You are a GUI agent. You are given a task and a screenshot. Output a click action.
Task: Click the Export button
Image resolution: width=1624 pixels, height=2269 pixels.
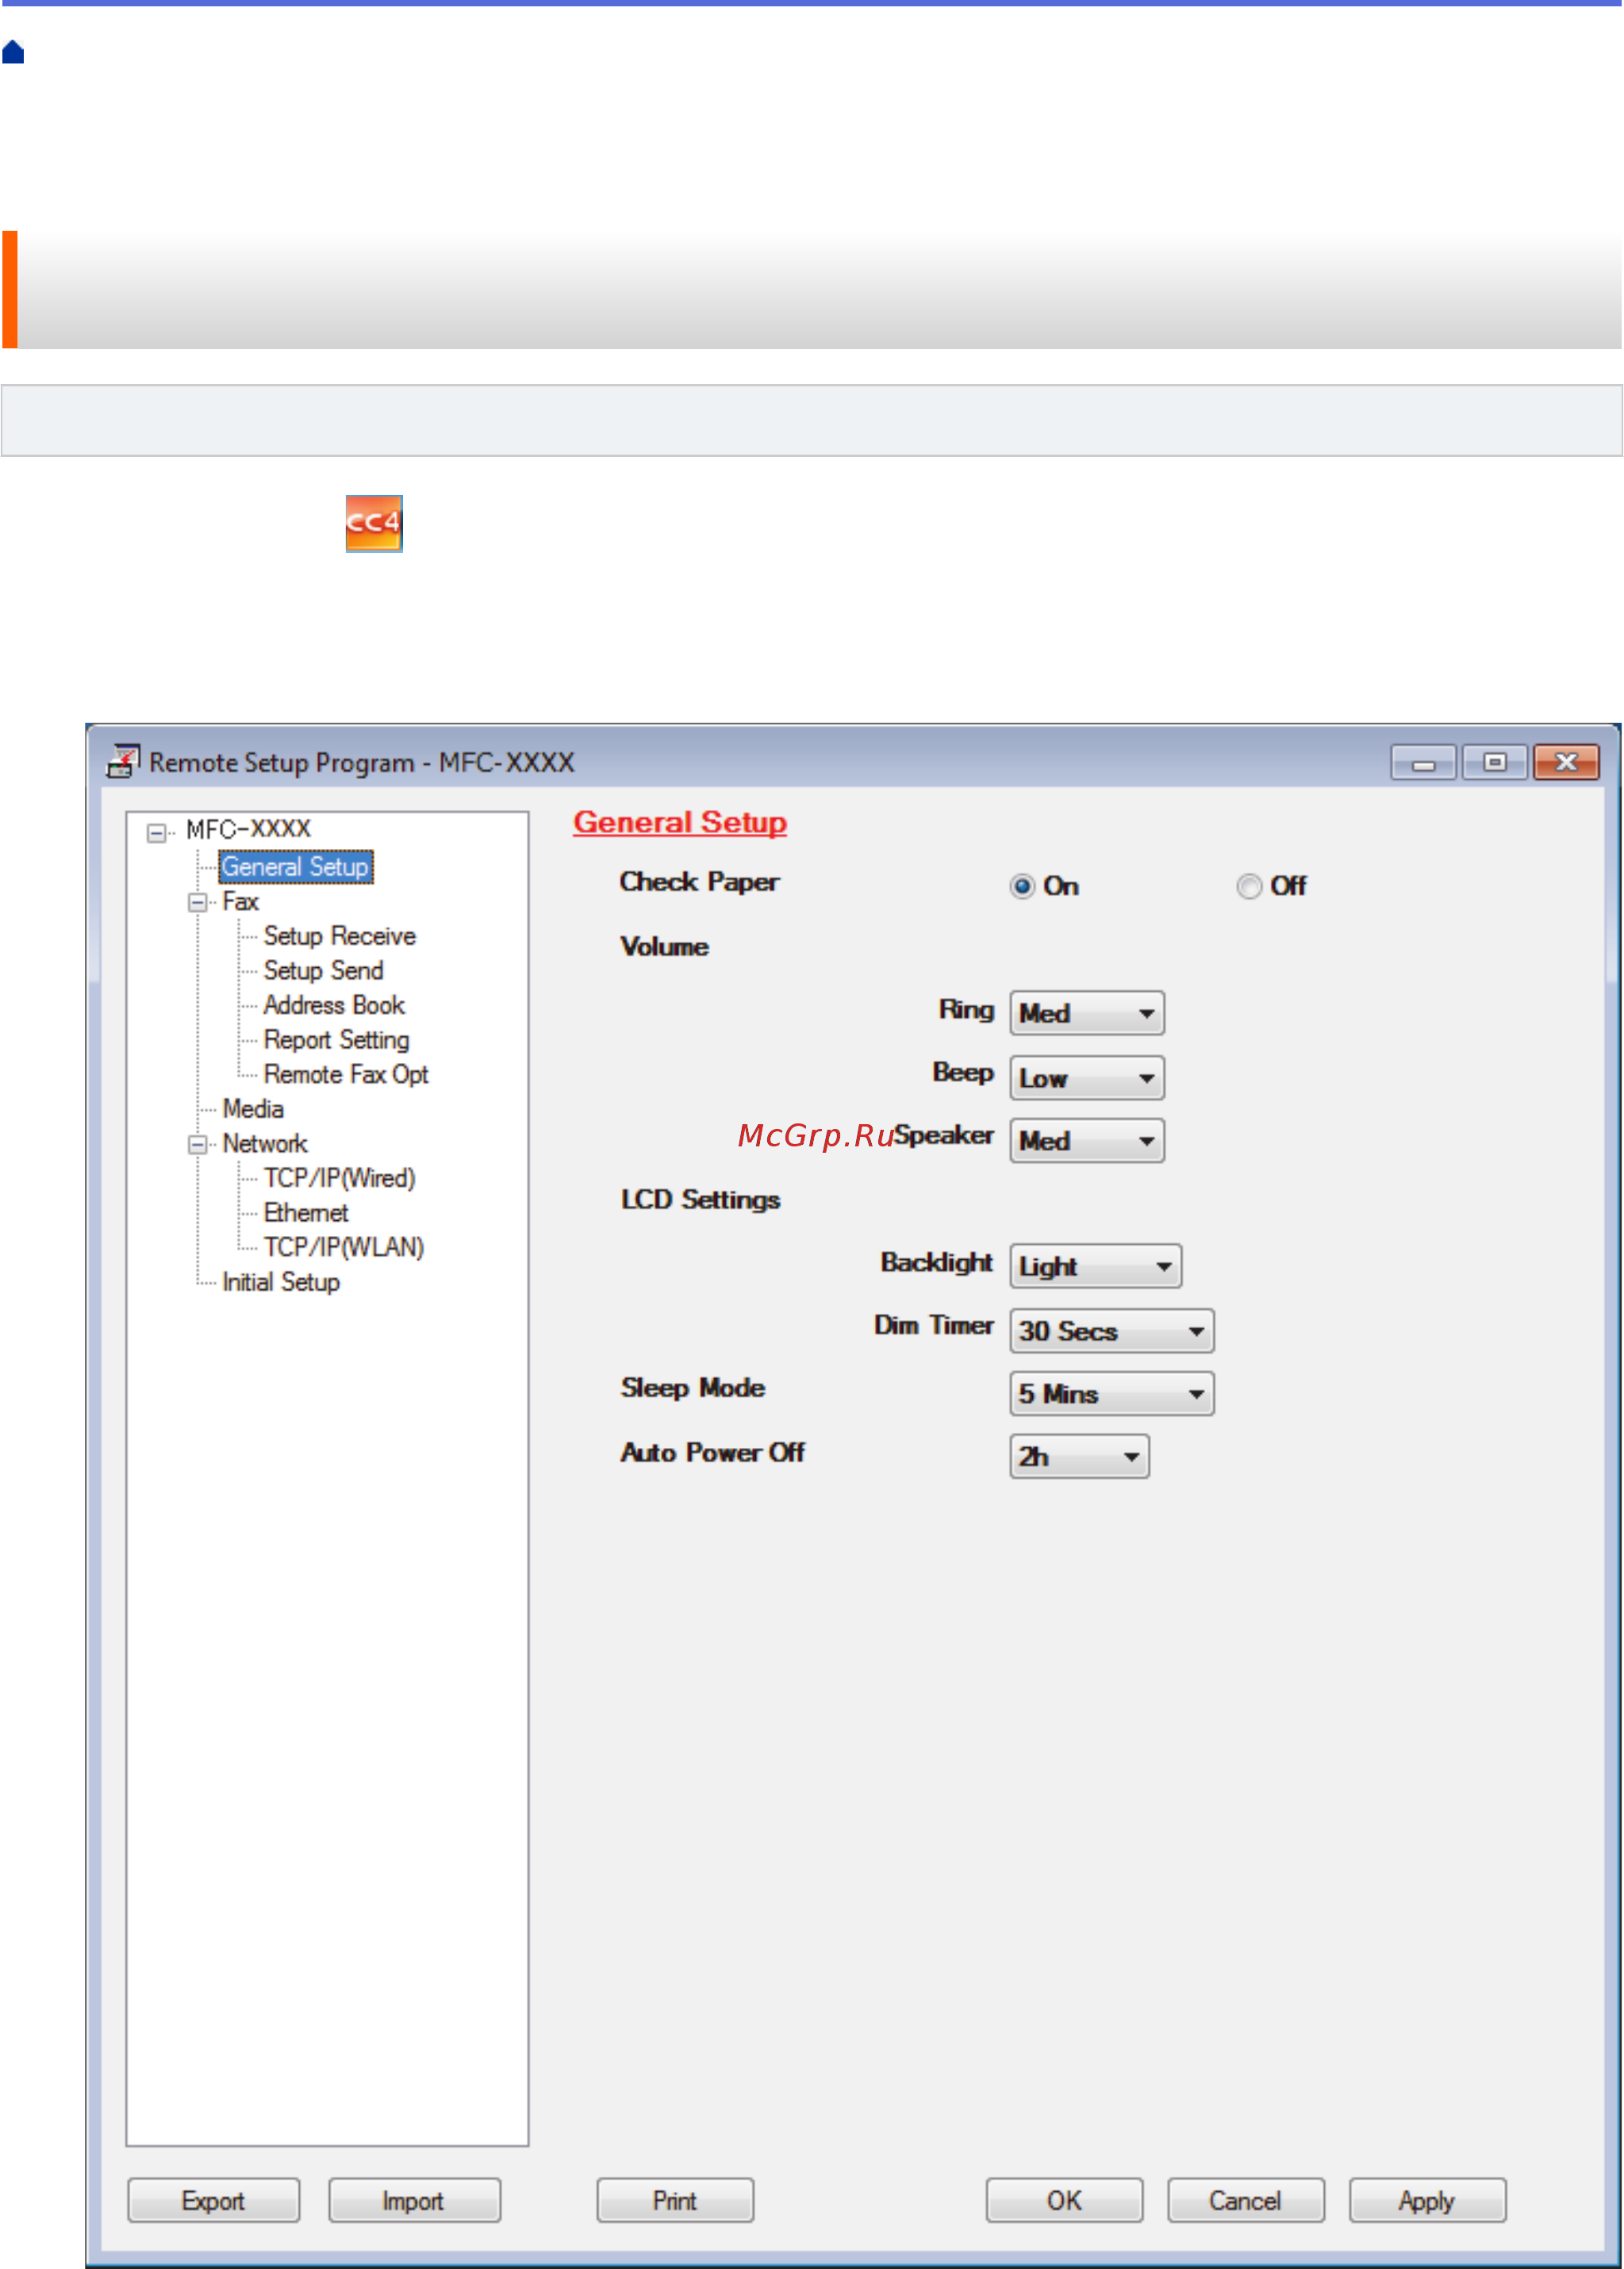coord(213,2200)
